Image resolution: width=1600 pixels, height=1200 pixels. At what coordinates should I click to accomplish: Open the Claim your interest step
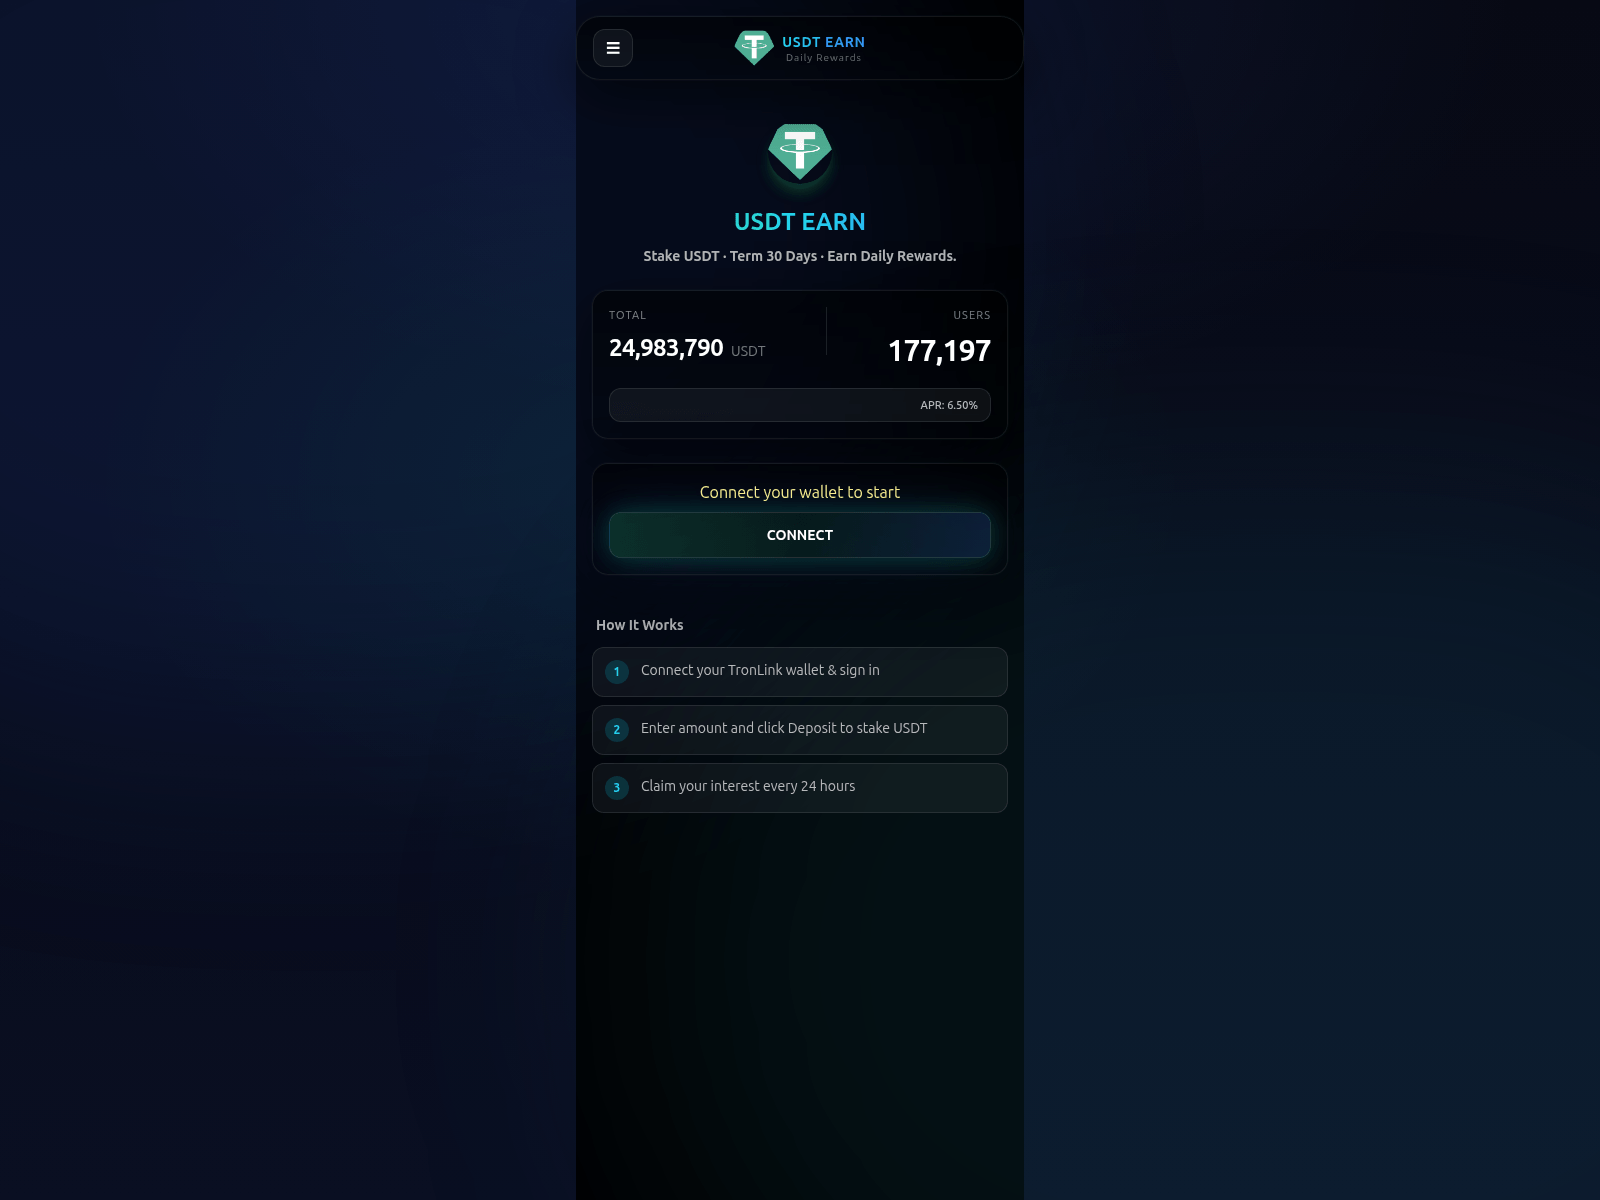pyautogui.click(x=800, y=788)
